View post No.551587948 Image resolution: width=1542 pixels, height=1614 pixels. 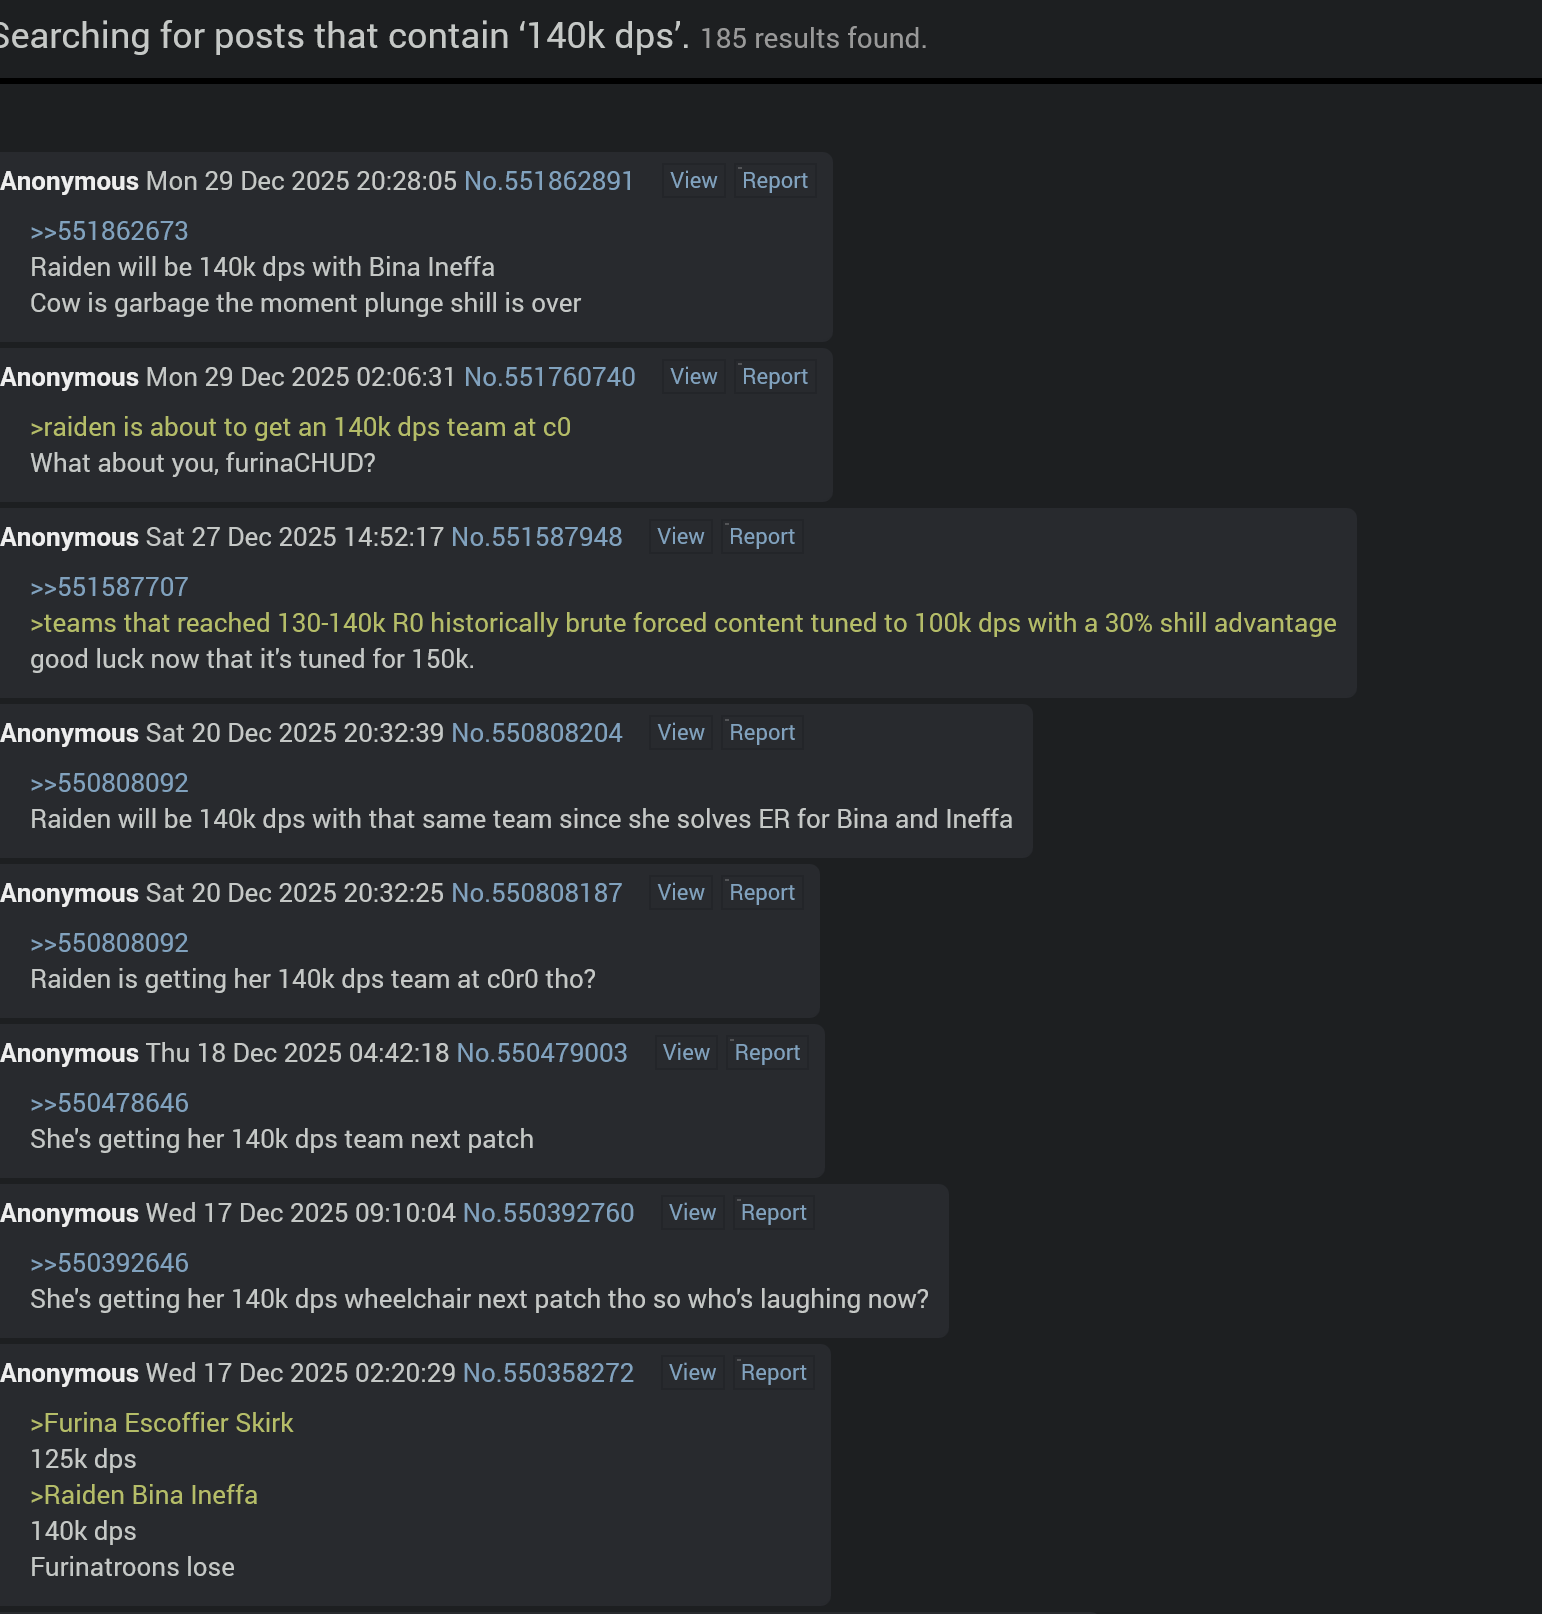tap(680, 537)
